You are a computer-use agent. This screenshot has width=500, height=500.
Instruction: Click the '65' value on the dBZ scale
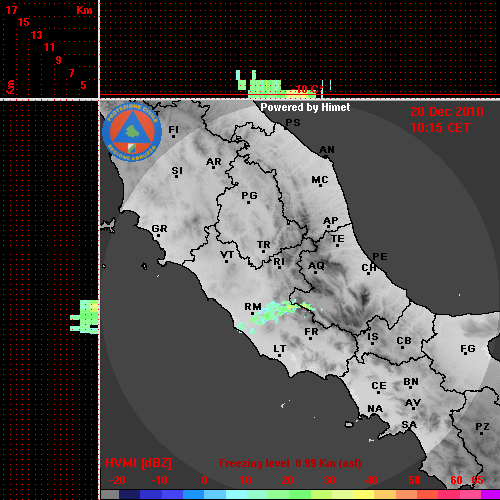tap(477, 480)
